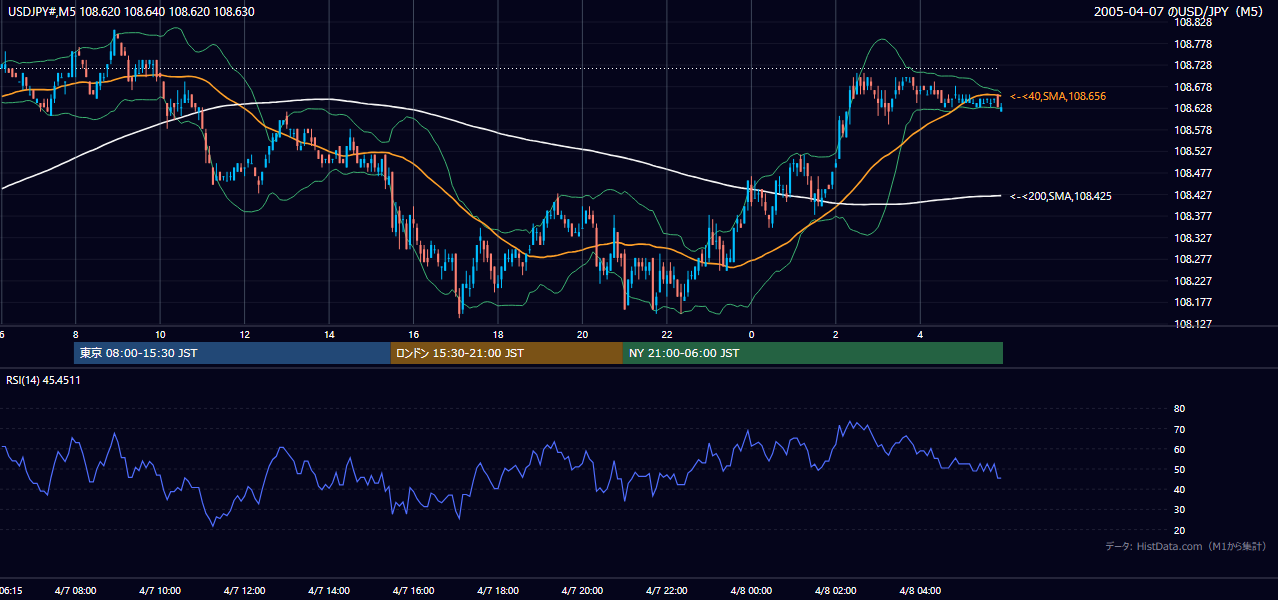Click the 2005-04-07 USD/JPY (M5) chart title
This screenshot has height=600, width=1278.
coord(1180,11)
